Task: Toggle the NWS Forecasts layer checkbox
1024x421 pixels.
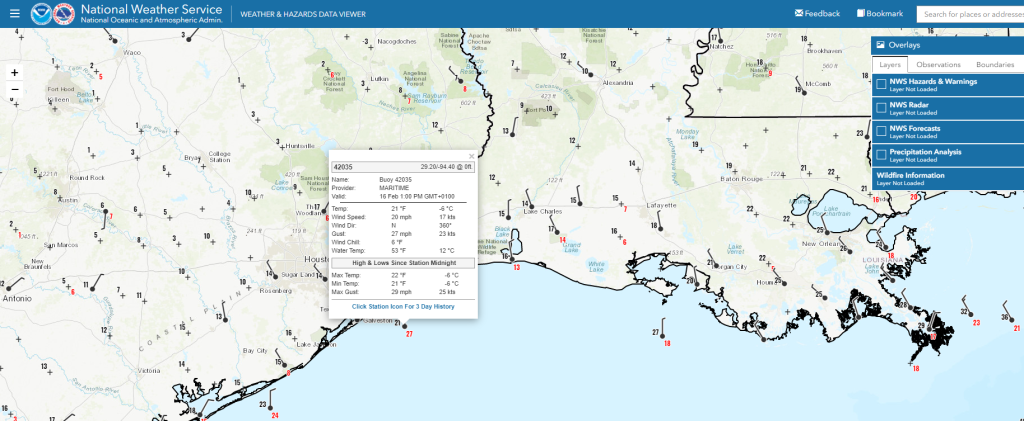Action: click(x=880, y=130)
